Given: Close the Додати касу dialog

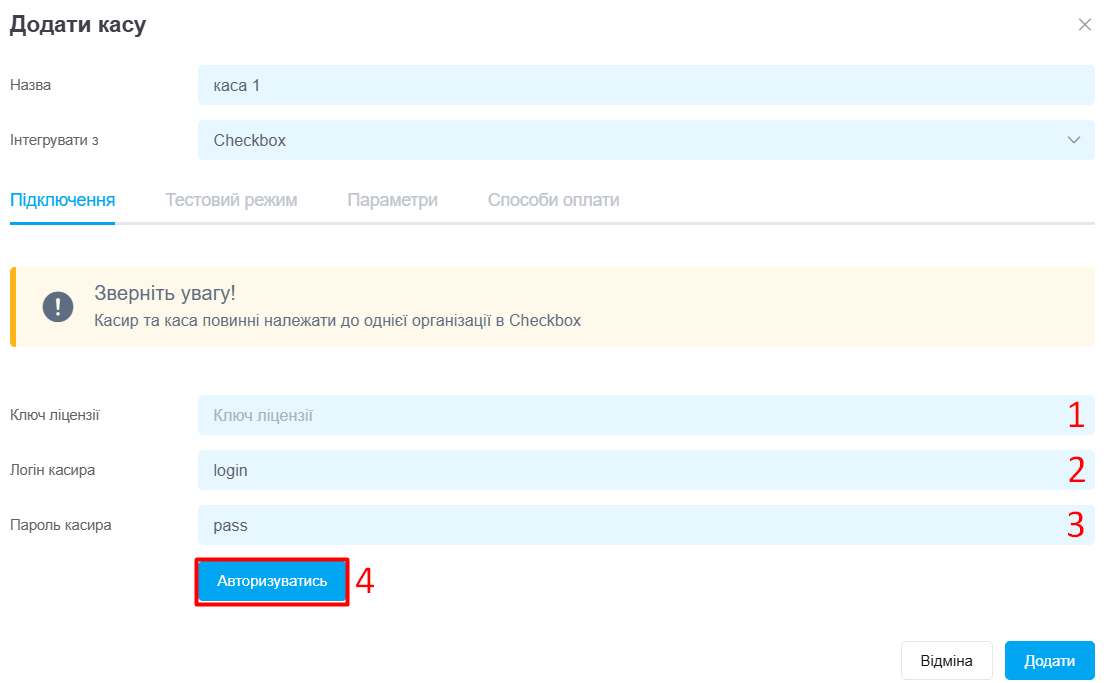Looking at the screenshot, I should (x=1085, y=25).
